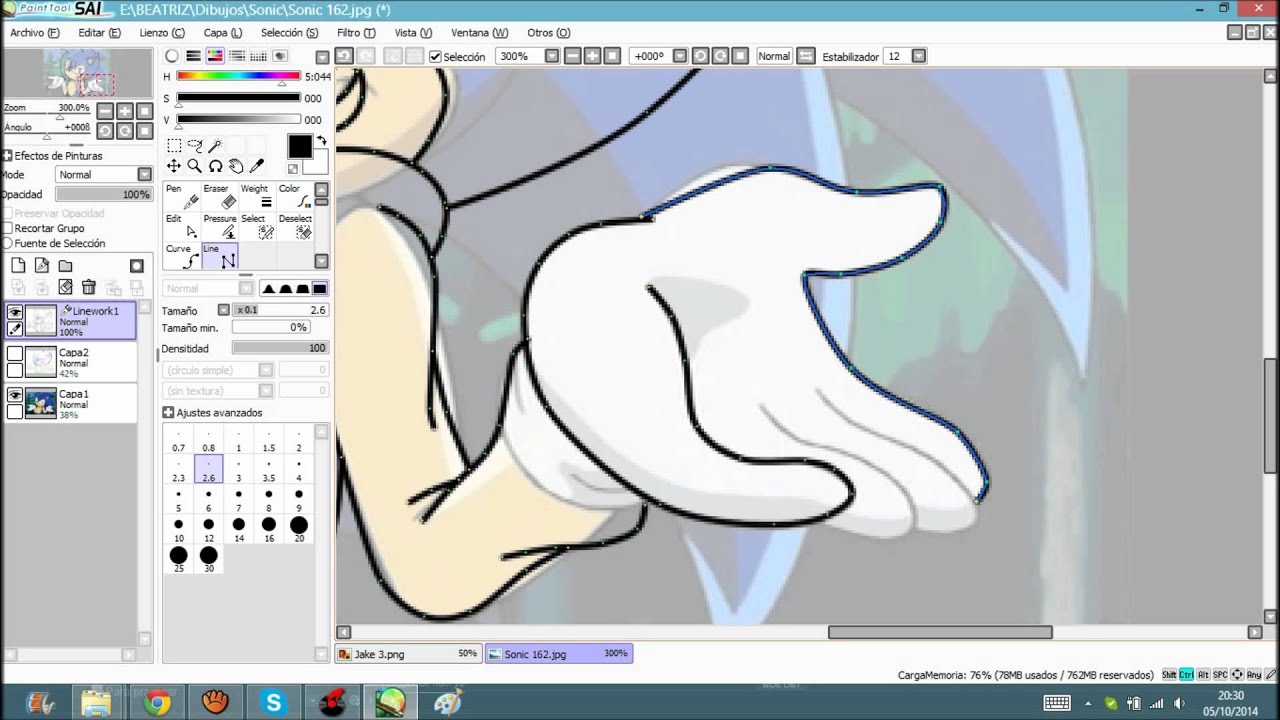
Task: Expand the Ajustes avanzados section
Action: pos(168,412)
